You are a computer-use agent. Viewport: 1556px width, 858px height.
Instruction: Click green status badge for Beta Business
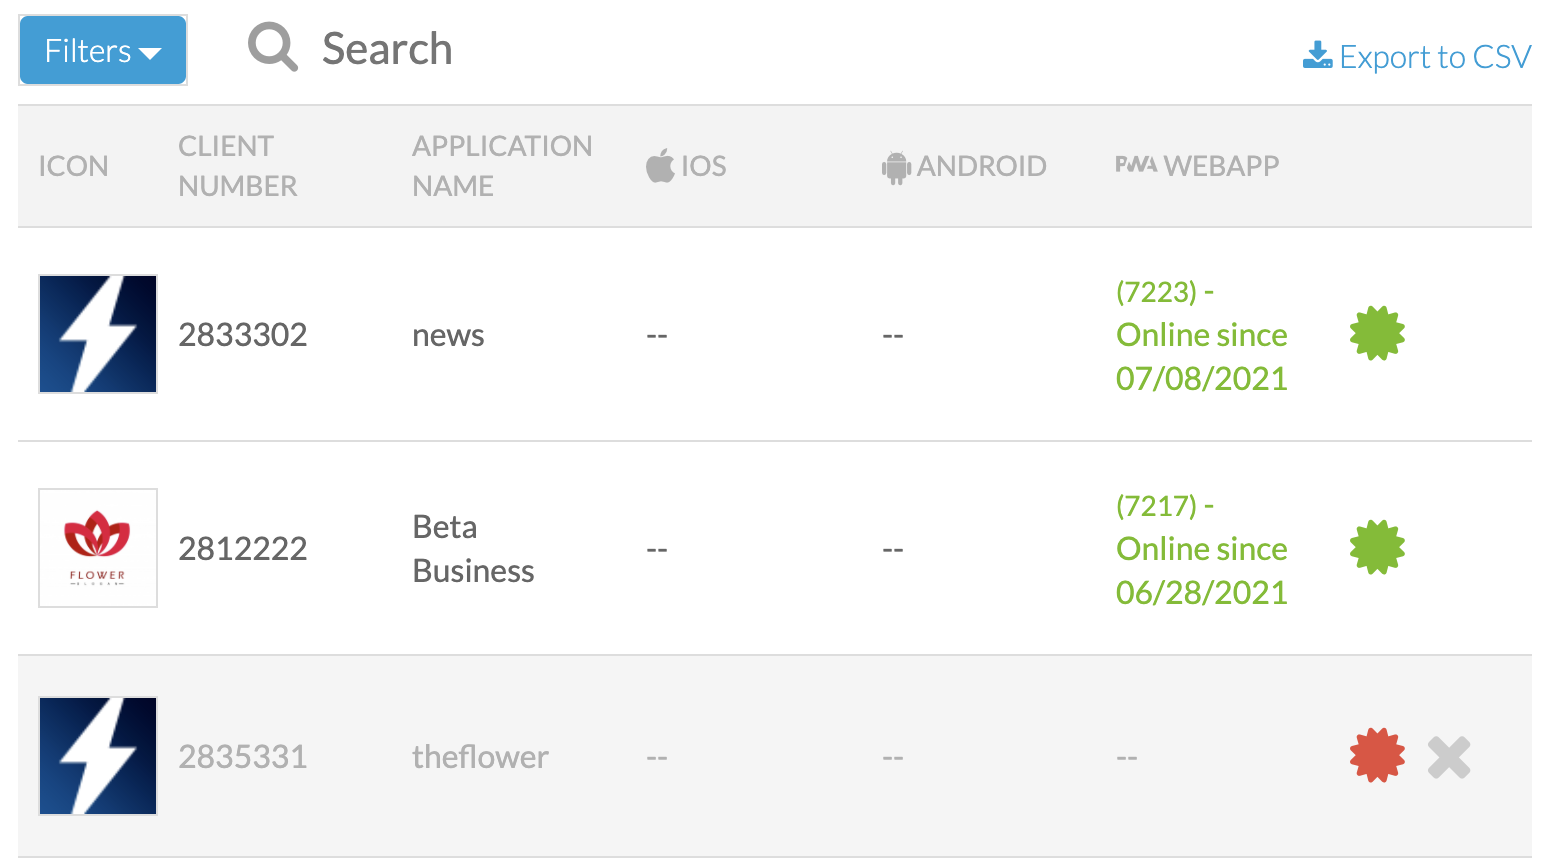click(1377, 548)
